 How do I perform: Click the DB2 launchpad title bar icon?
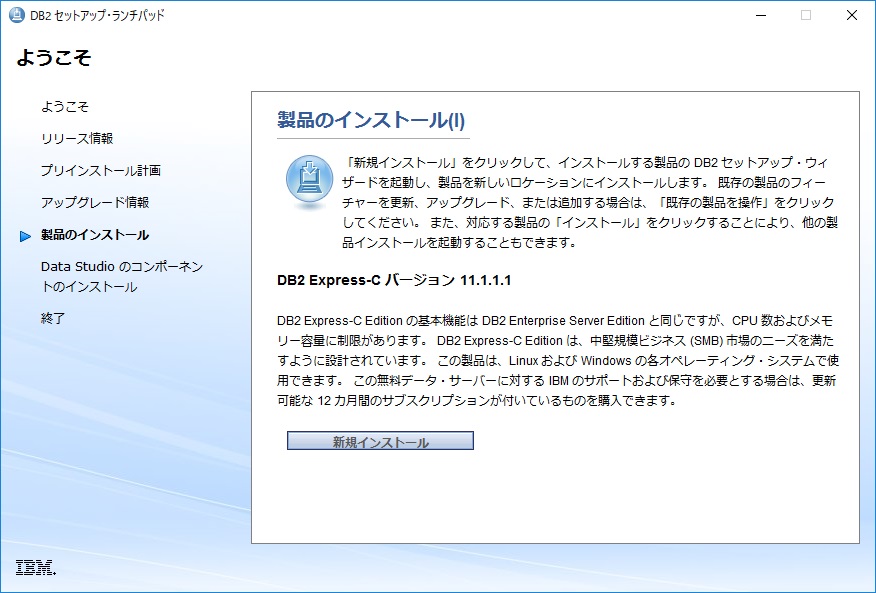(x=17, y=15)
